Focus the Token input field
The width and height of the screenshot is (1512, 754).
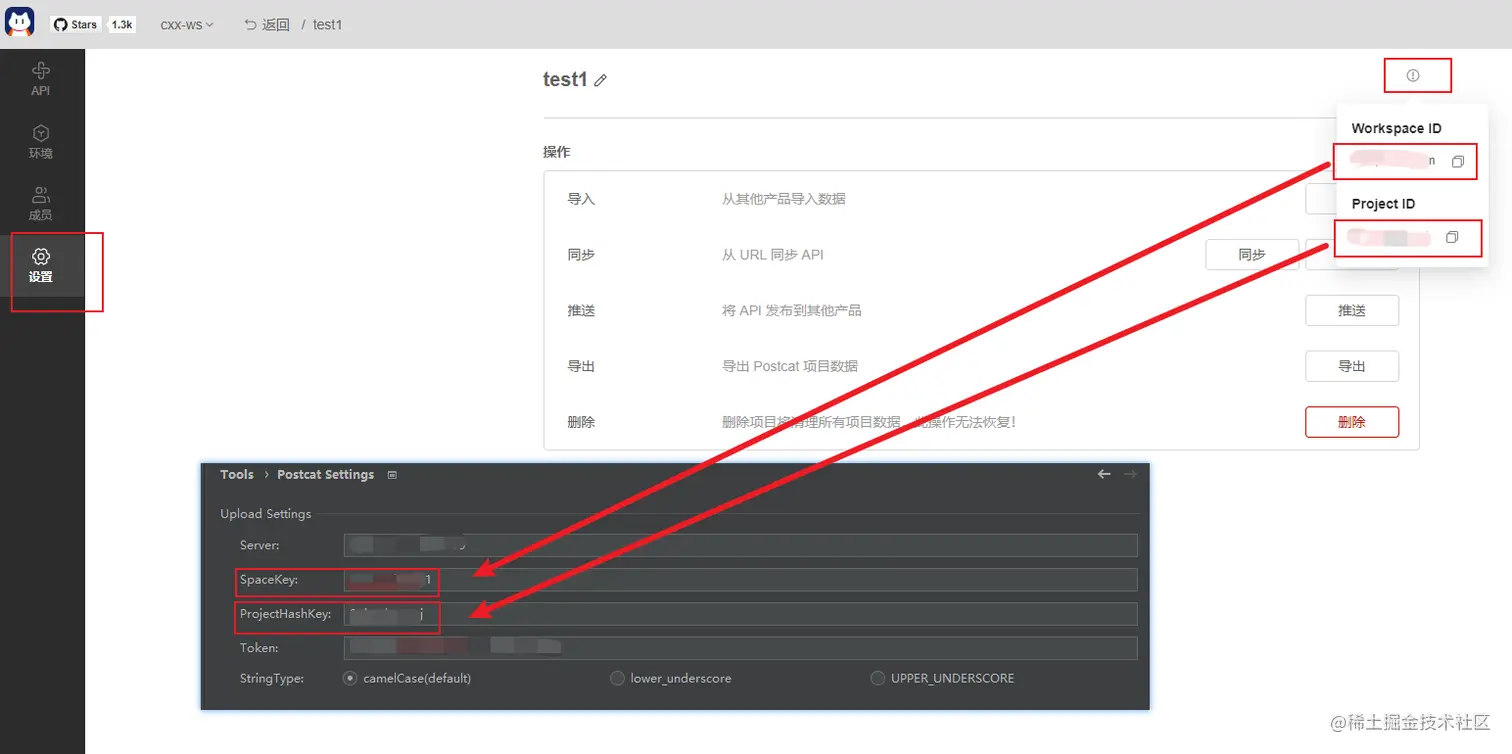coord(740,648)
